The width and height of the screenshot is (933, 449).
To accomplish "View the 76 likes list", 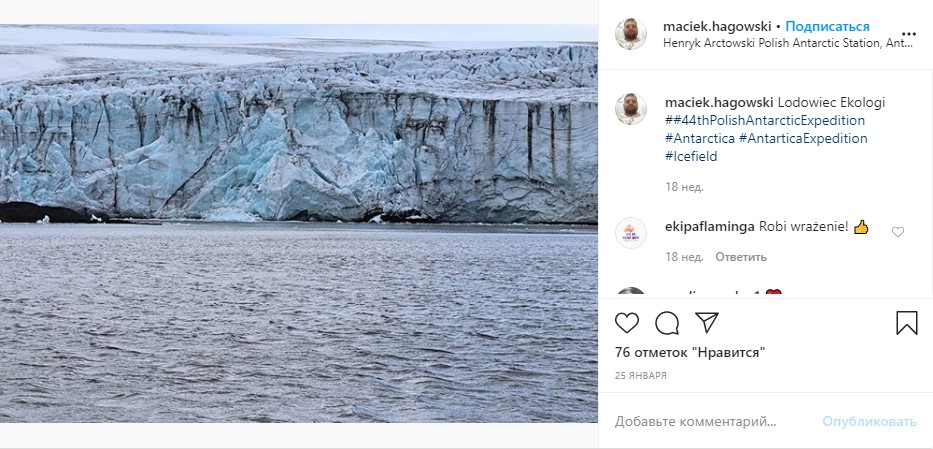I will pyautogui.click(x=690, y=352).
